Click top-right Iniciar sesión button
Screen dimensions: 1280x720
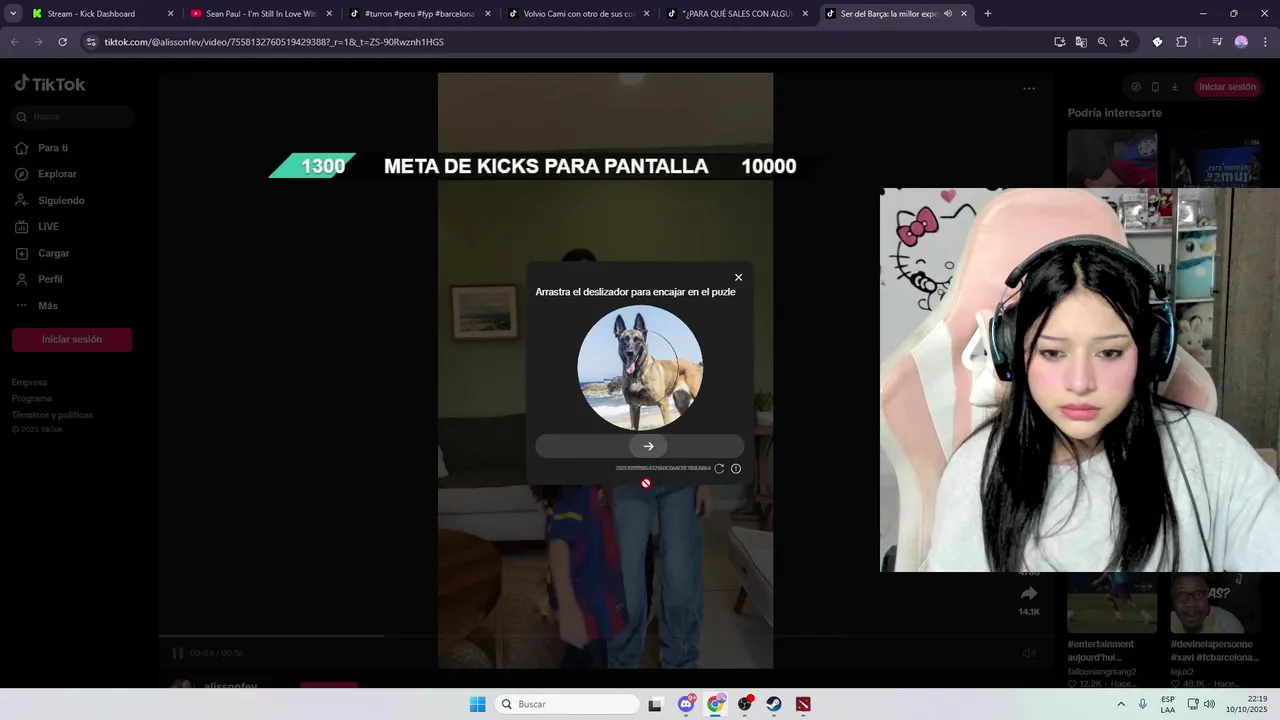click(x=1227, y=87)
